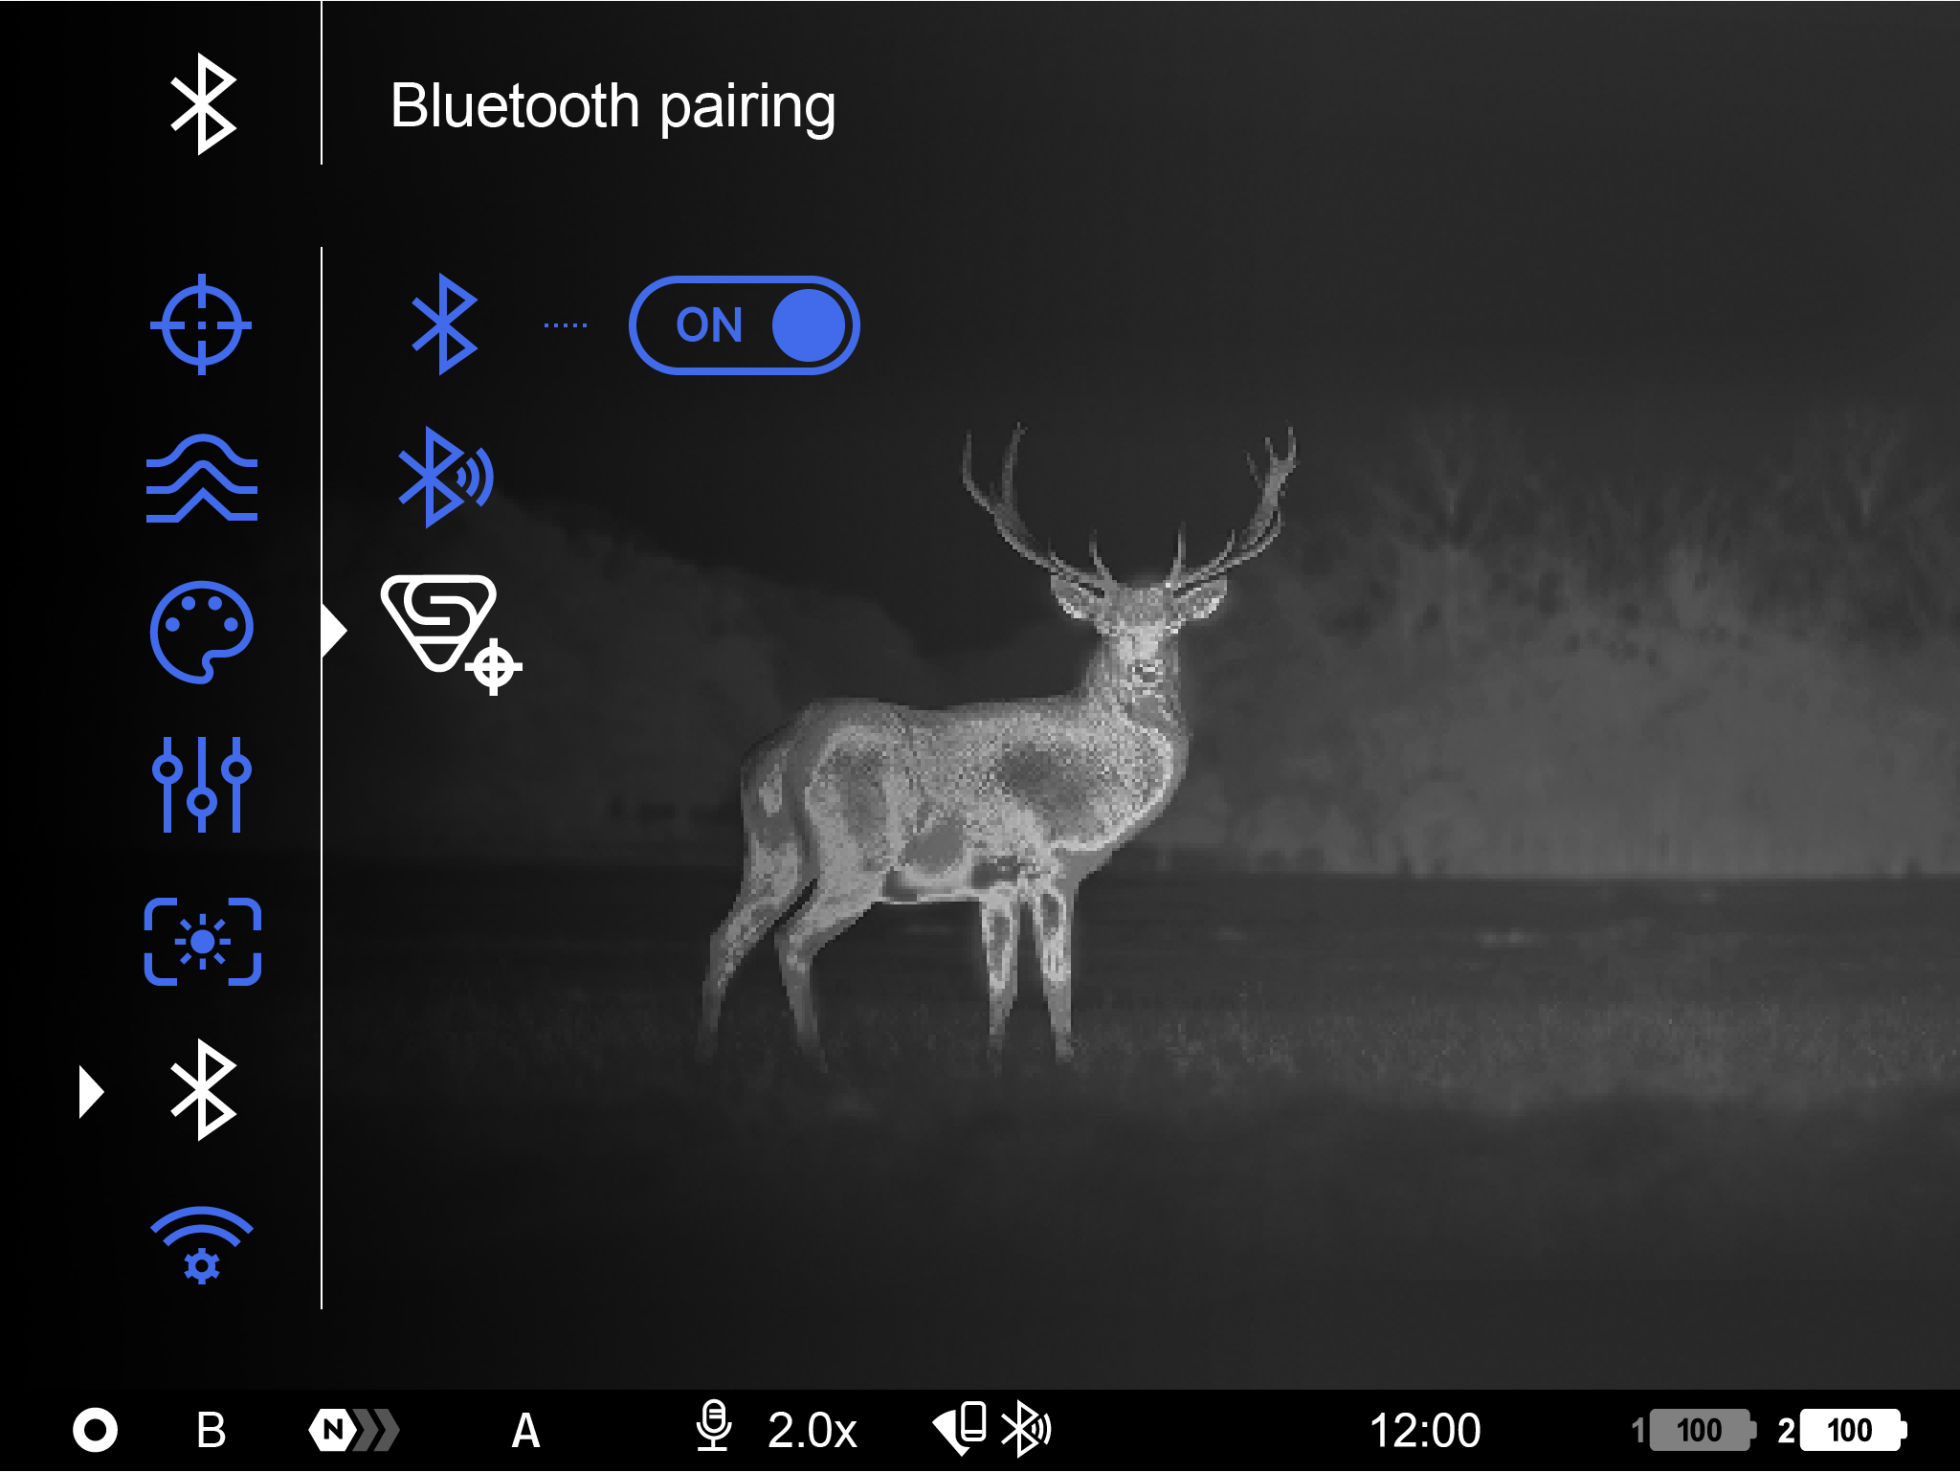Open the reticle zeroing menu icon
This screenshot has width=1960, height=1472.
pyautogui.click(x=201, y=325)
